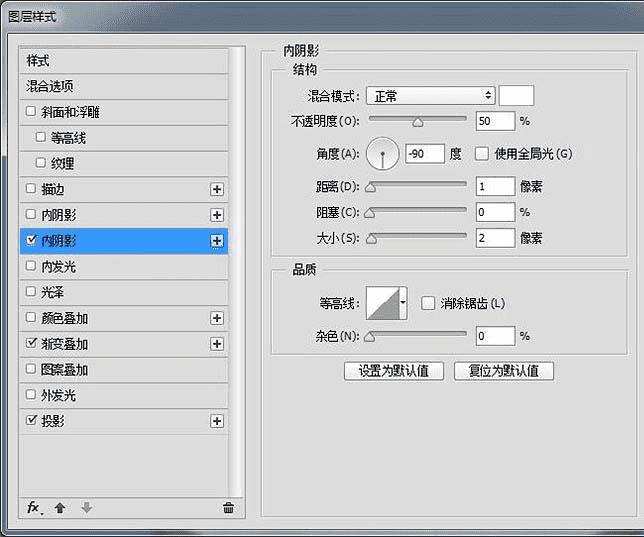
Task: Click the 阻塞 percent value field
Action: click(x=495, y=212)
